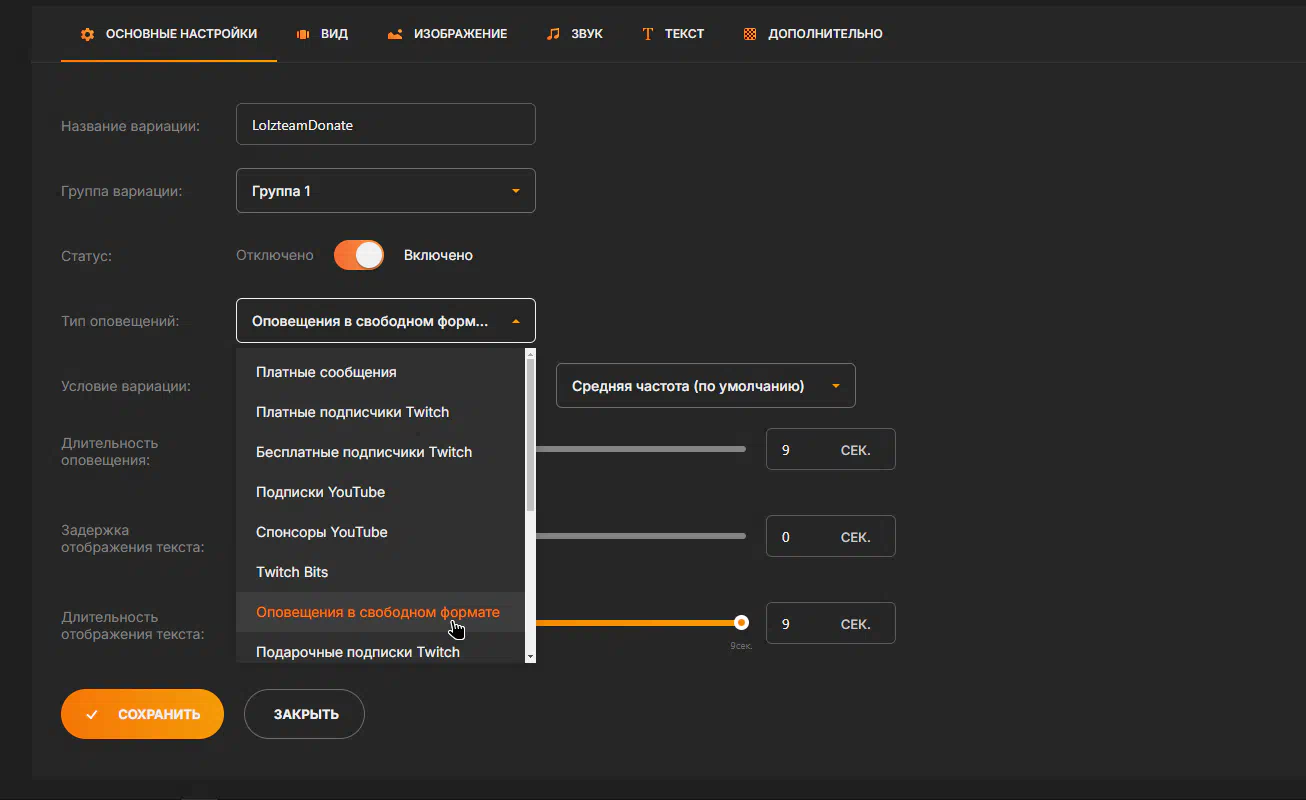Click the Сохранить button
1306x800 pixels.
click(x=142, y=714)
